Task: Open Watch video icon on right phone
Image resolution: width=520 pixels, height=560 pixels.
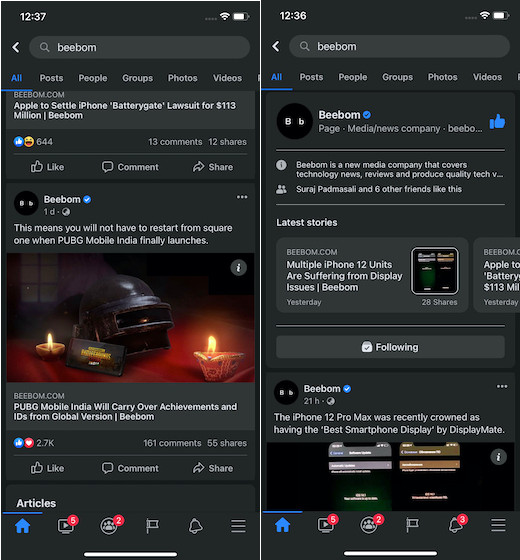Action: point(327,524)
